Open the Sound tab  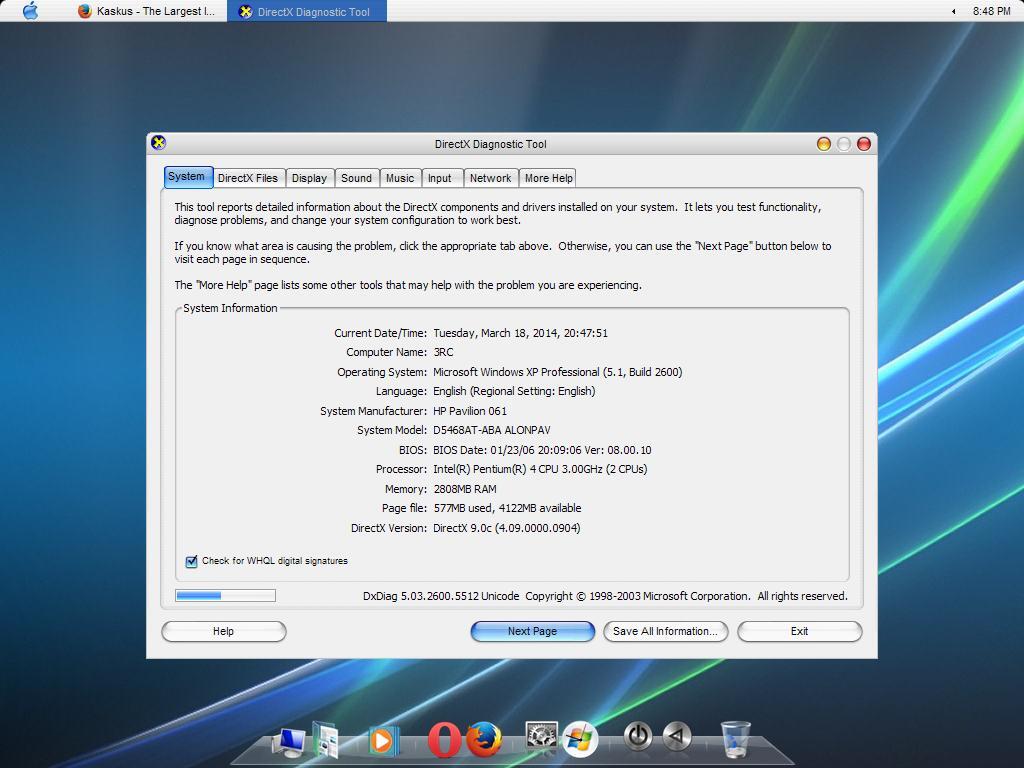[x=357, y=178]
